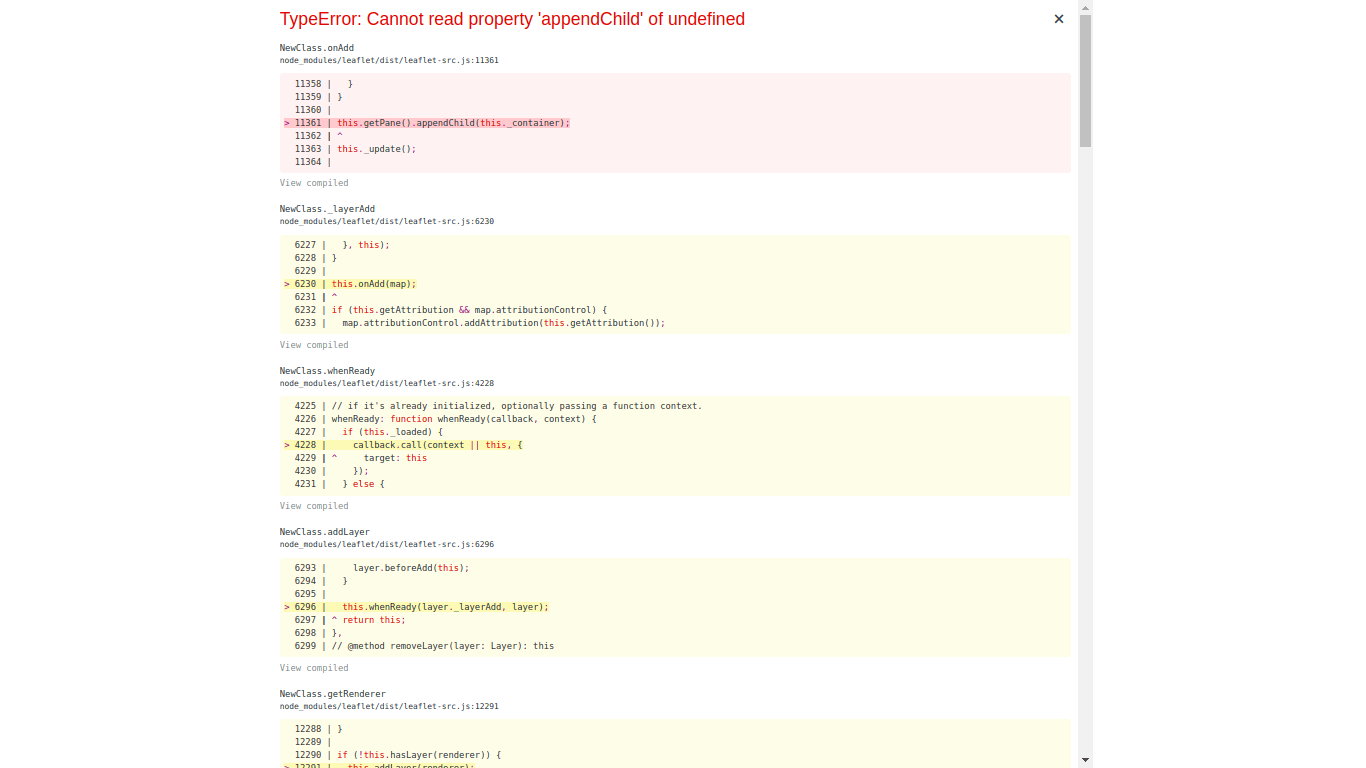The width and height of the screenshot is (1366, 768).
Task: Dismiss the error overlay
Action: [1058, 18]
